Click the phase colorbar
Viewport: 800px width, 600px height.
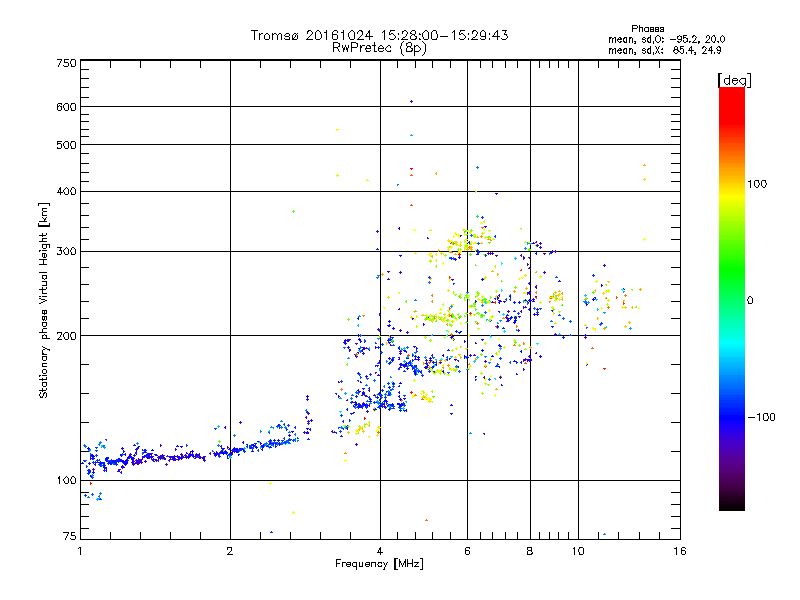tap(732, 298)
